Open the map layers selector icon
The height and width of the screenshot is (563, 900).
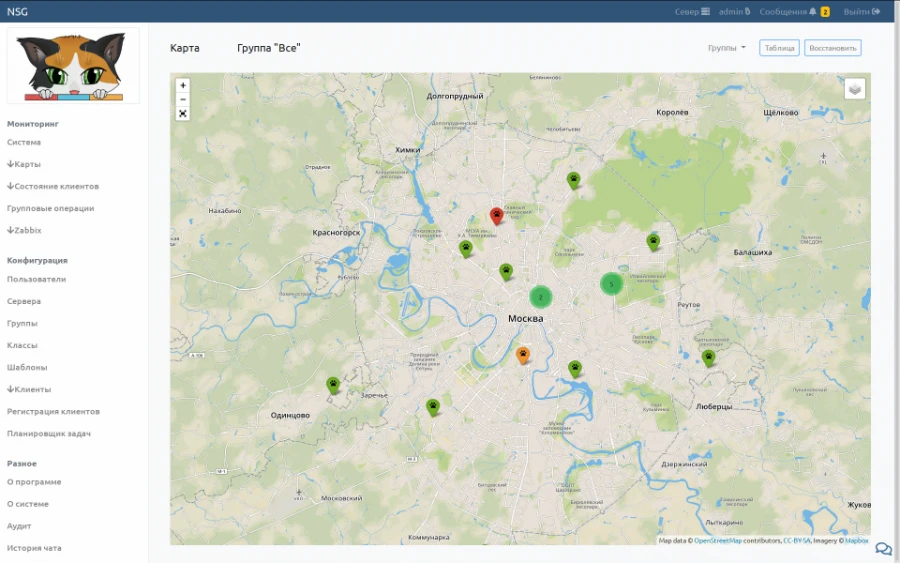pyautogui.click(x=855, y=89)
